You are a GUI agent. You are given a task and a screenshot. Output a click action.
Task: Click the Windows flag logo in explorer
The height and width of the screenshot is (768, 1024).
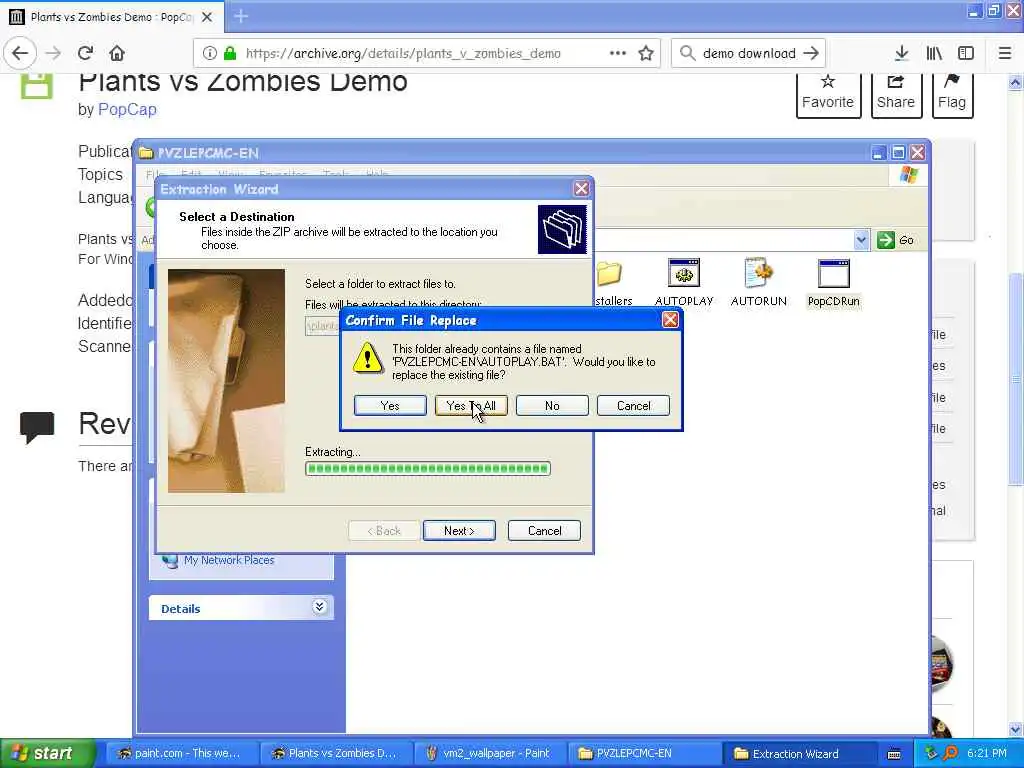click(x=908, y=175)
